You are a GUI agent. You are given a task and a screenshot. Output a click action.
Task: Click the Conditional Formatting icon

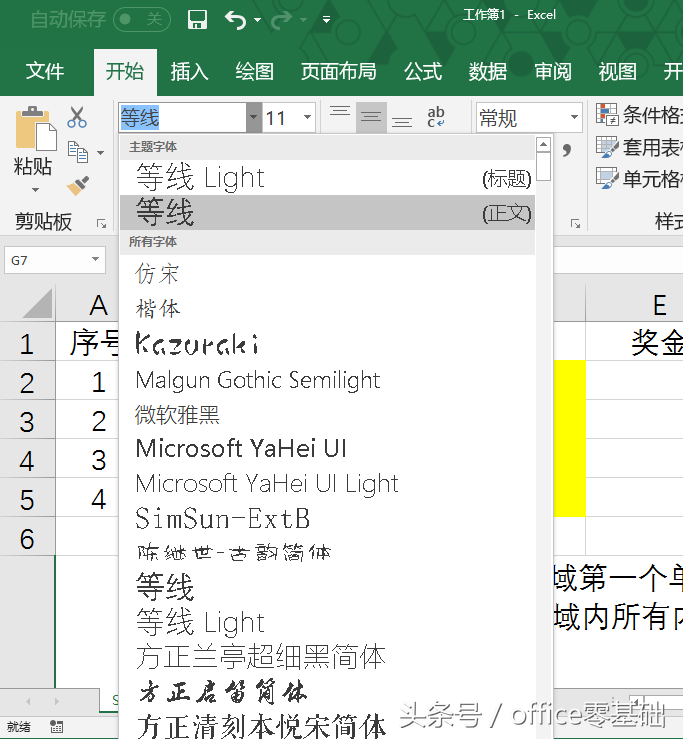(x=607, y=115)
